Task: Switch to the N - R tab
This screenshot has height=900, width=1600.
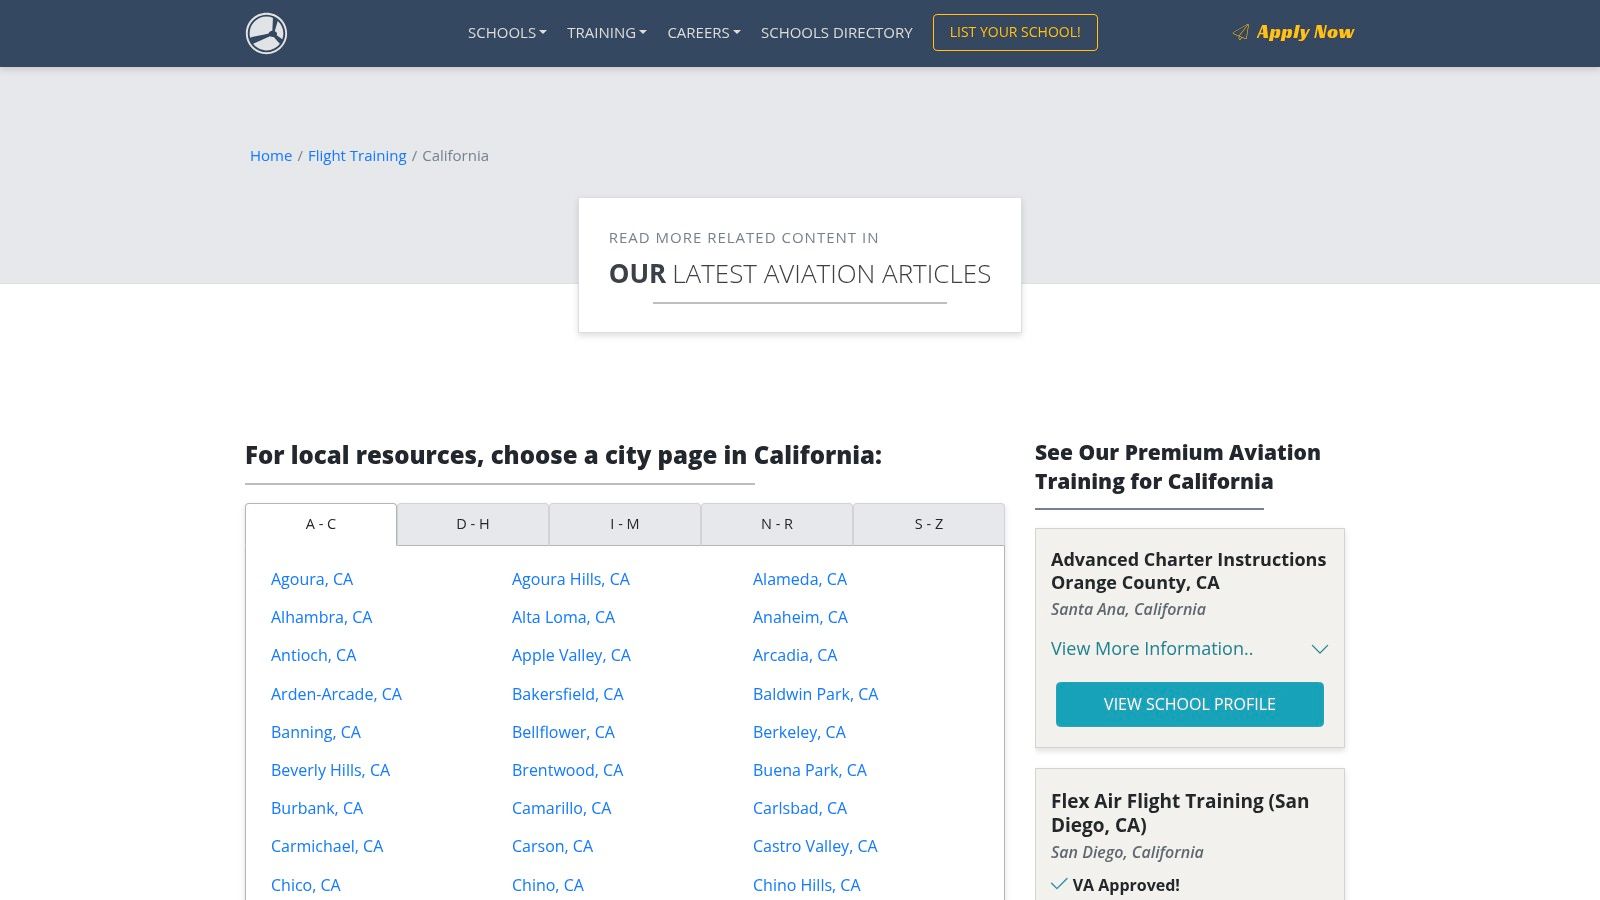Action: [x=777, y=524]
